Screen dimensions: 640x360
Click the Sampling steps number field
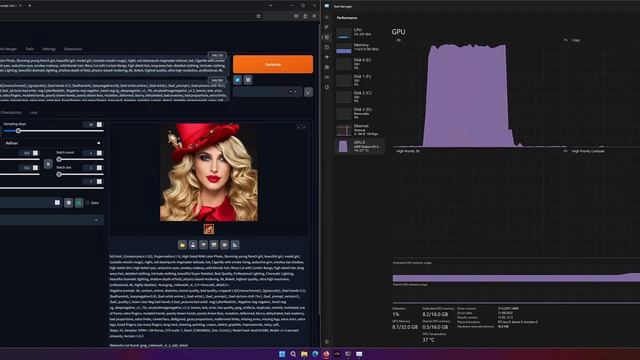click(93, 124)
